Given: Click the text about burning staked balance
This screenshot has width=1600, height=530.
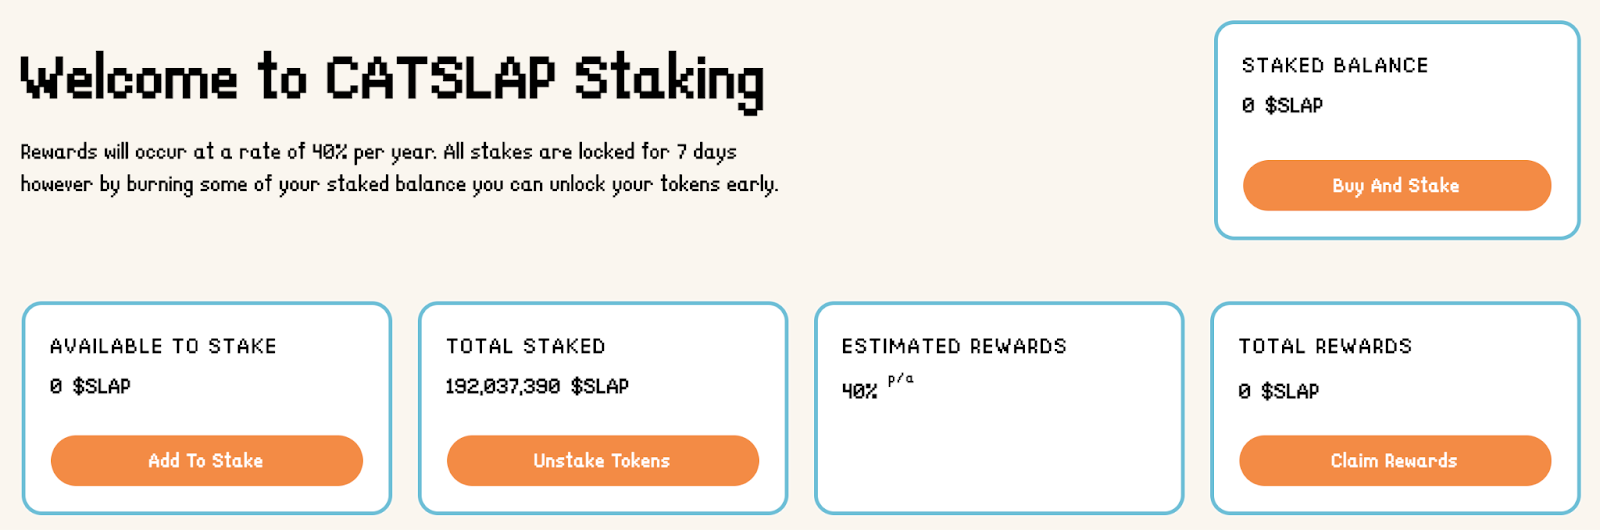Looking at the screenshot, I should (x=399, y=184).
